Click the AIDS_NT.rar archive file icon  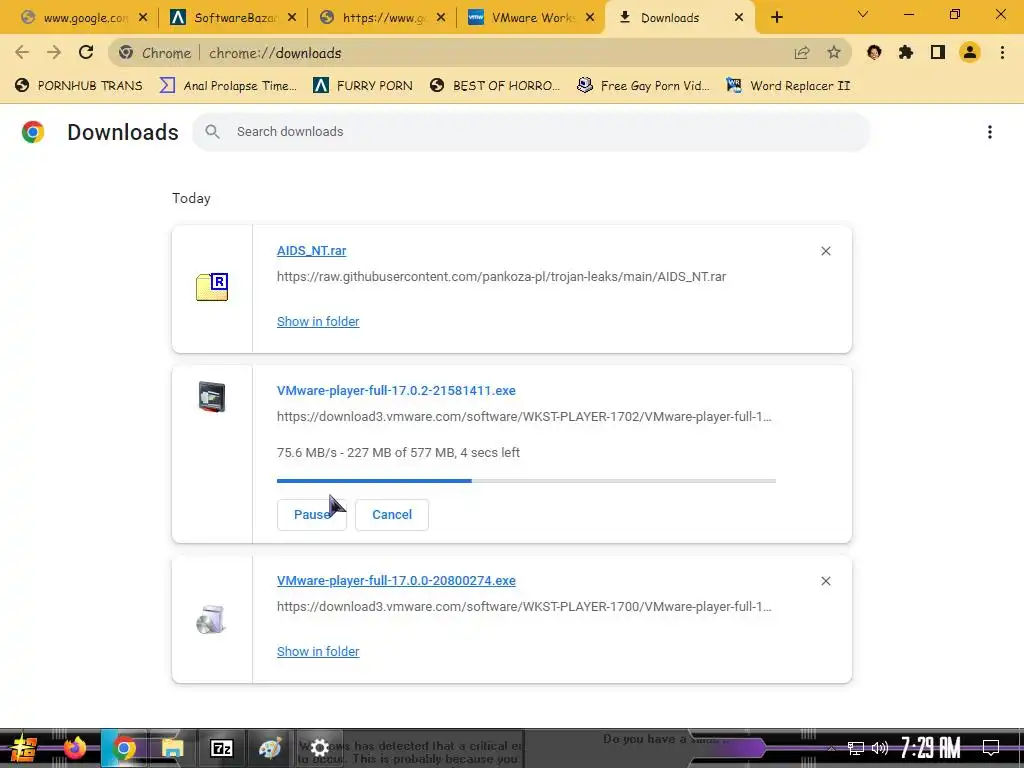(x=212, y=287)
